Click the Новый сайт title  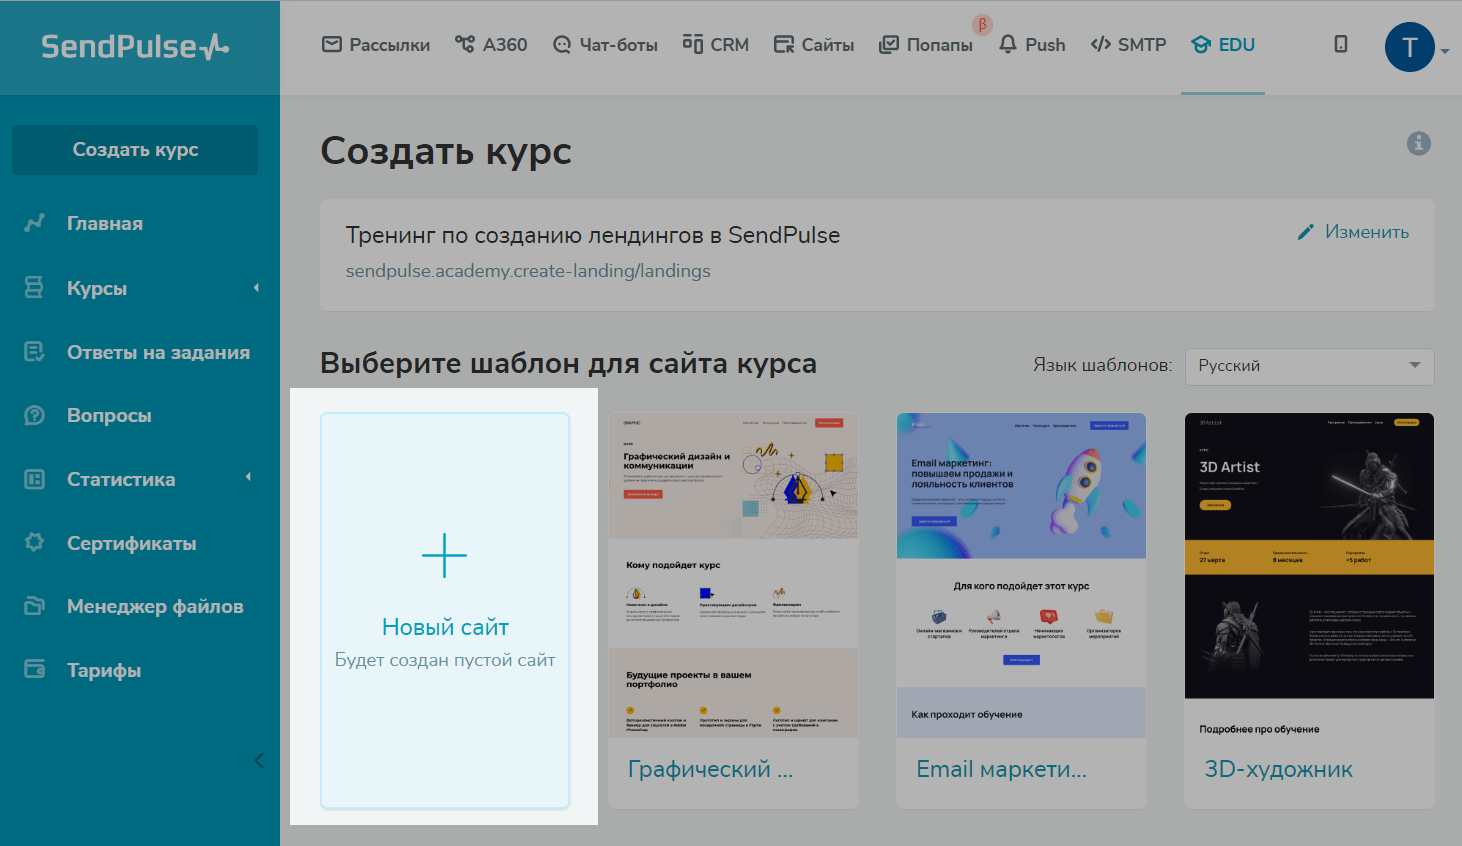(x=445, y=627)
